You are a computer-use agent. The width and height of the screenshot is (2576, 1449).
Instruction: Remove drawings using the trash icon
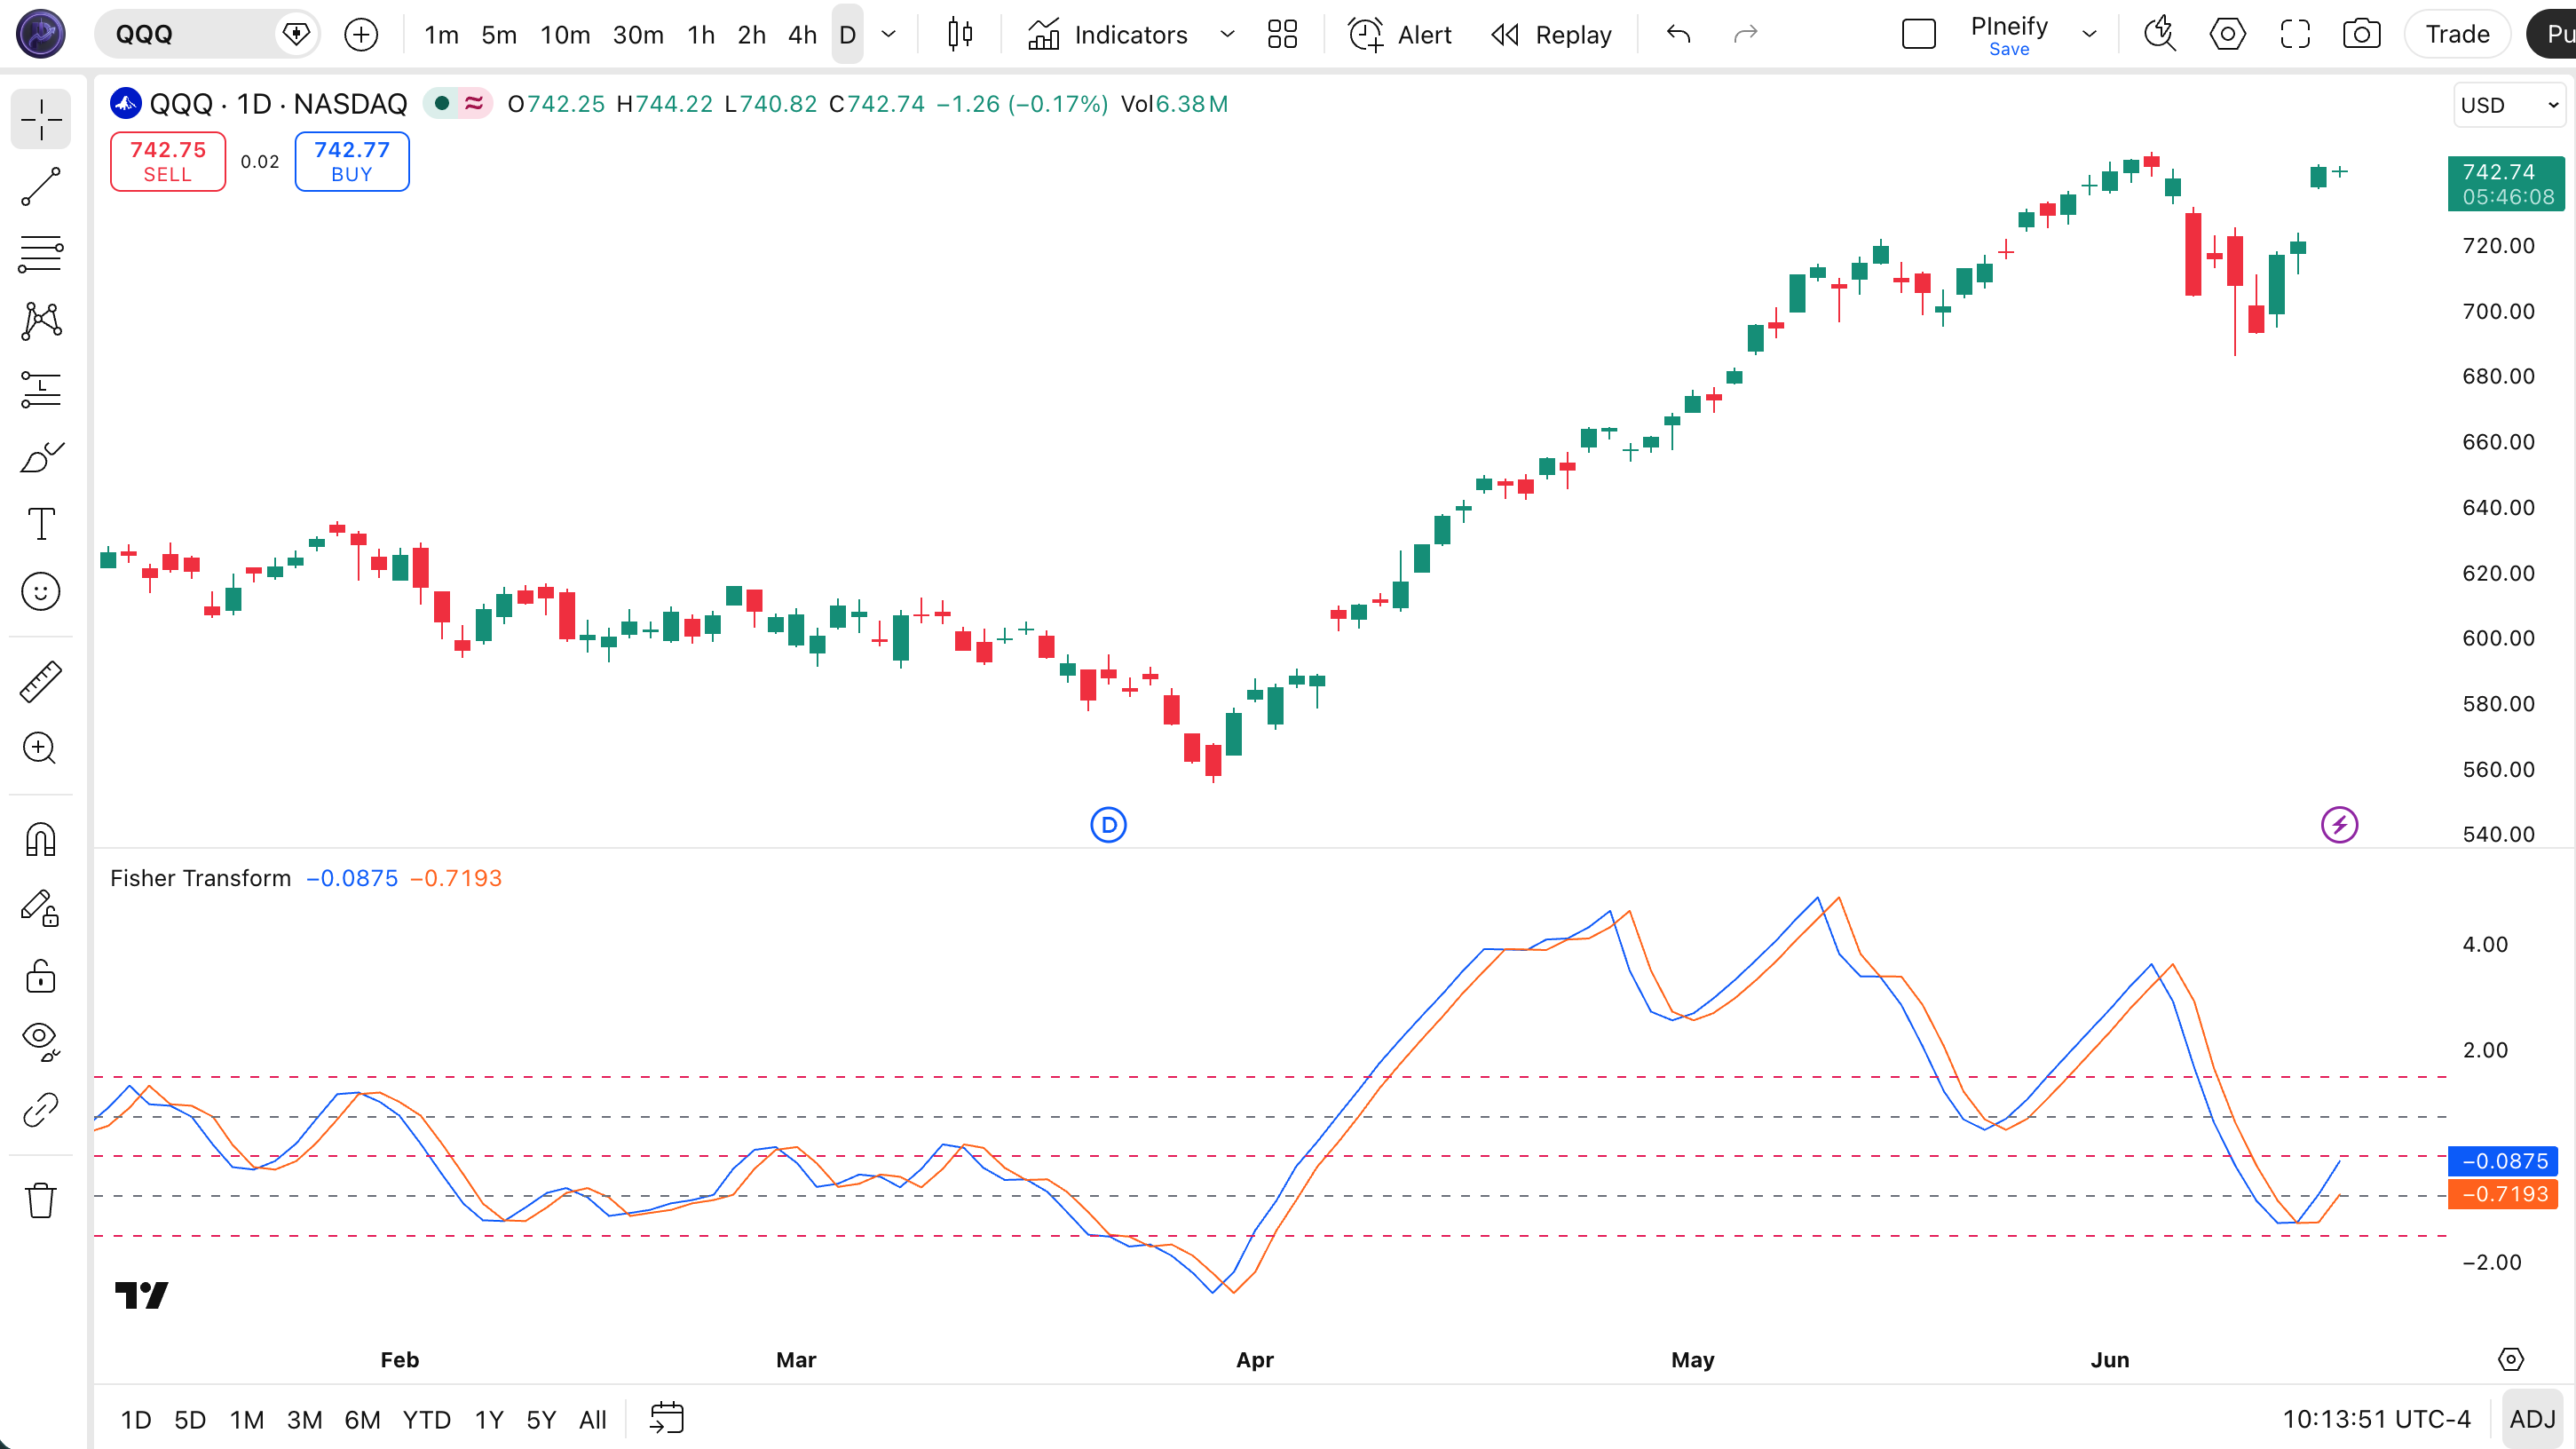pos(41,1200)
